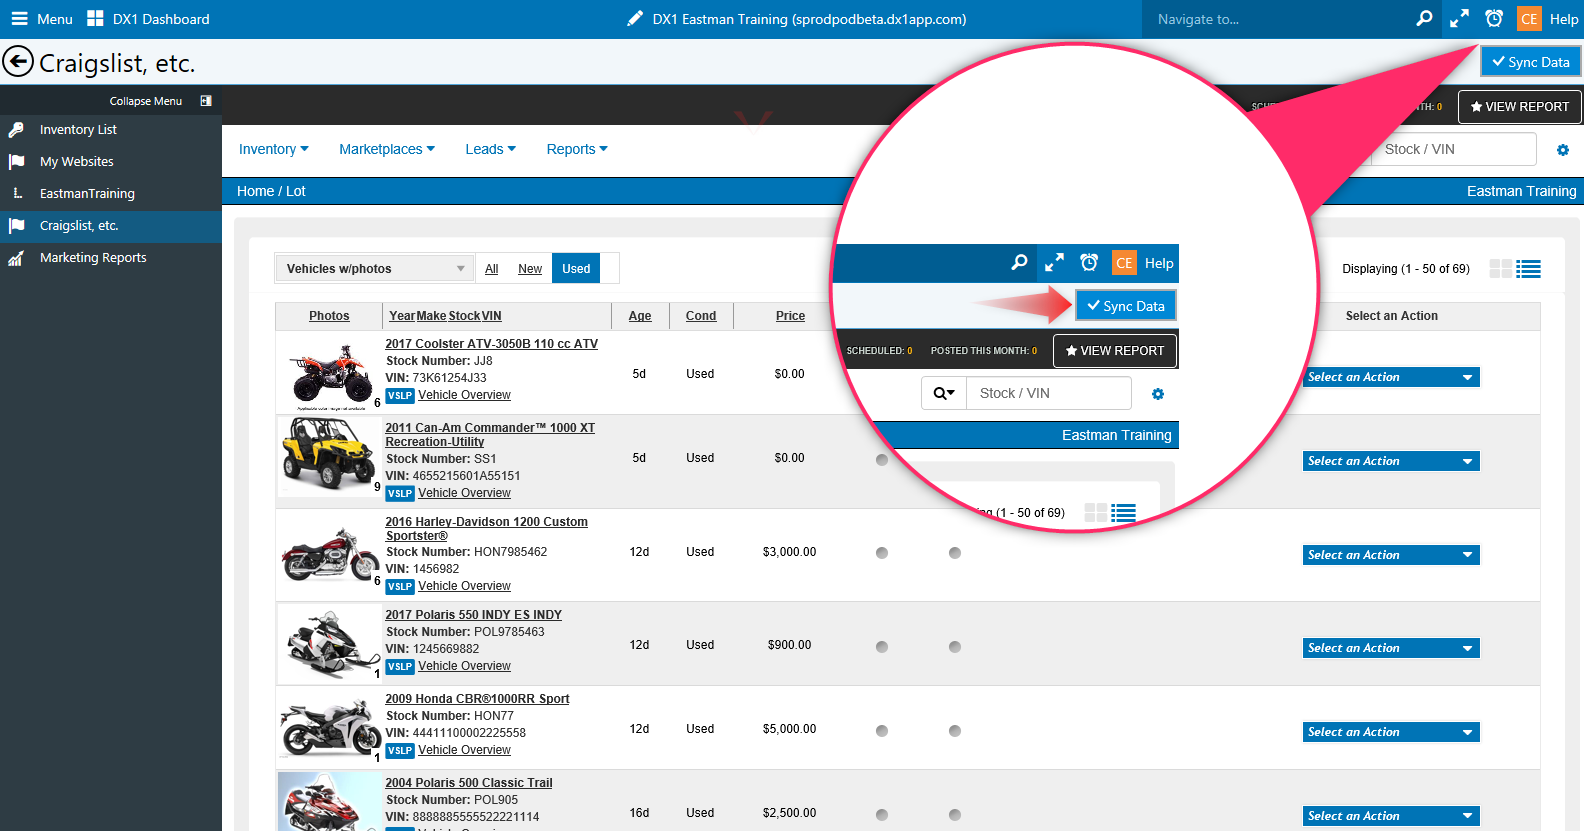Image resolution: width=1584 pixels, height=831 pixels.
Task: Expand the Inventory dropdown menu
Action: (x=273, y=150)
